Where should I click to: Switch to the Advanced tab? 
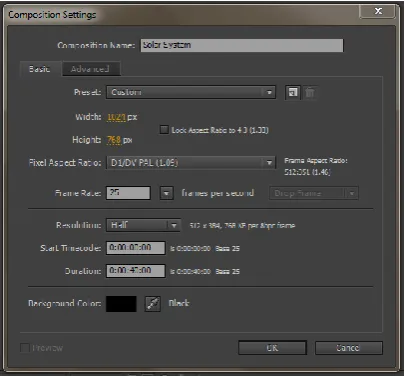[x=90, y=69]
